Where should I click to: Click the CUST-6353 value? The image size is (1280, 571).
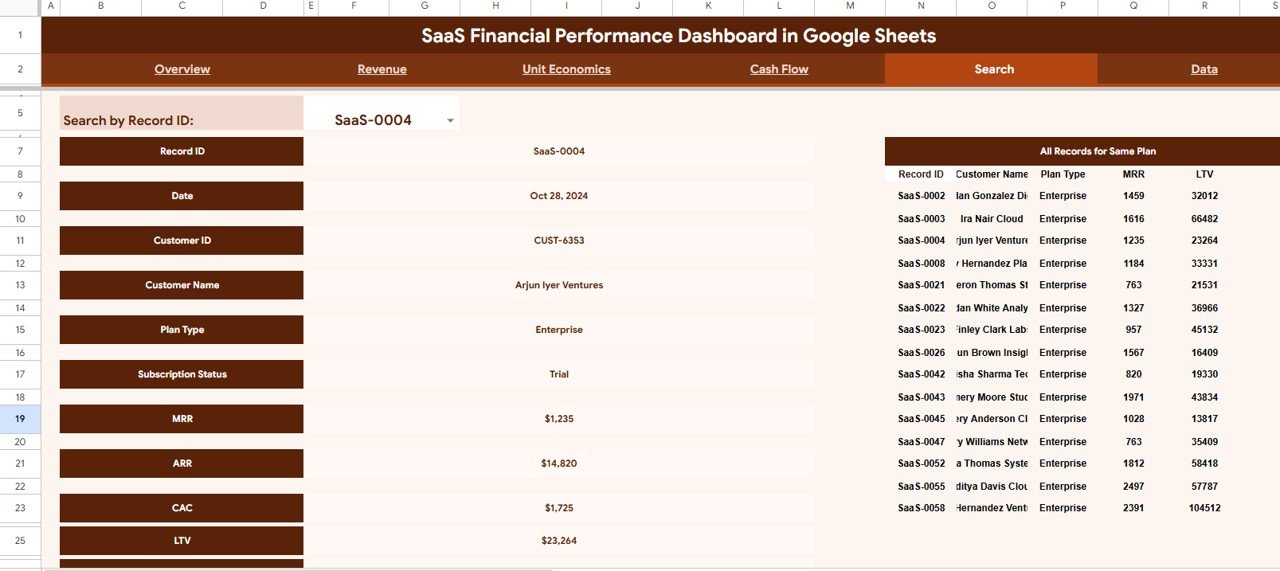click(x=559, y=241)
